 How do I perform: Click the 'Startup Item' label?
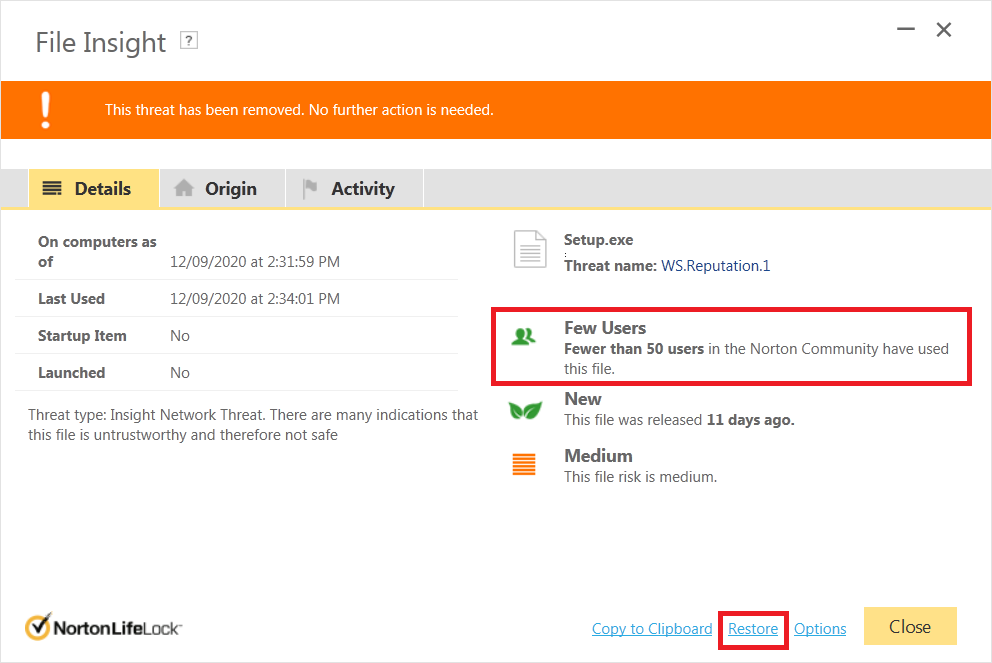(82, 335)
